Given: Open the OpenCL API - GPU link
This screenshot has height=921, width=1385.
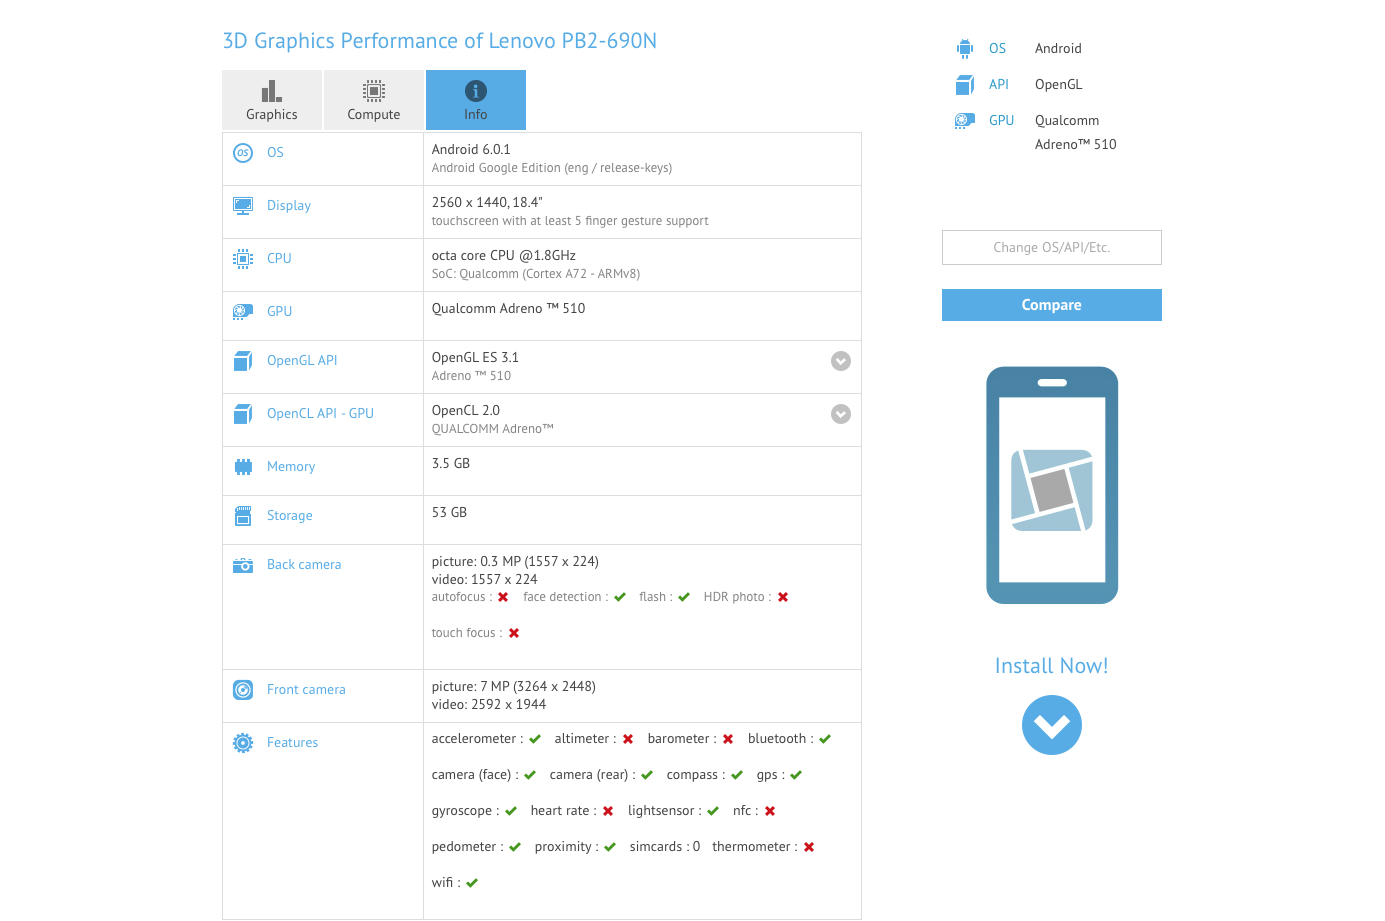Looking at the screenshot, I should pyautogui.click(x=320, y=414).
